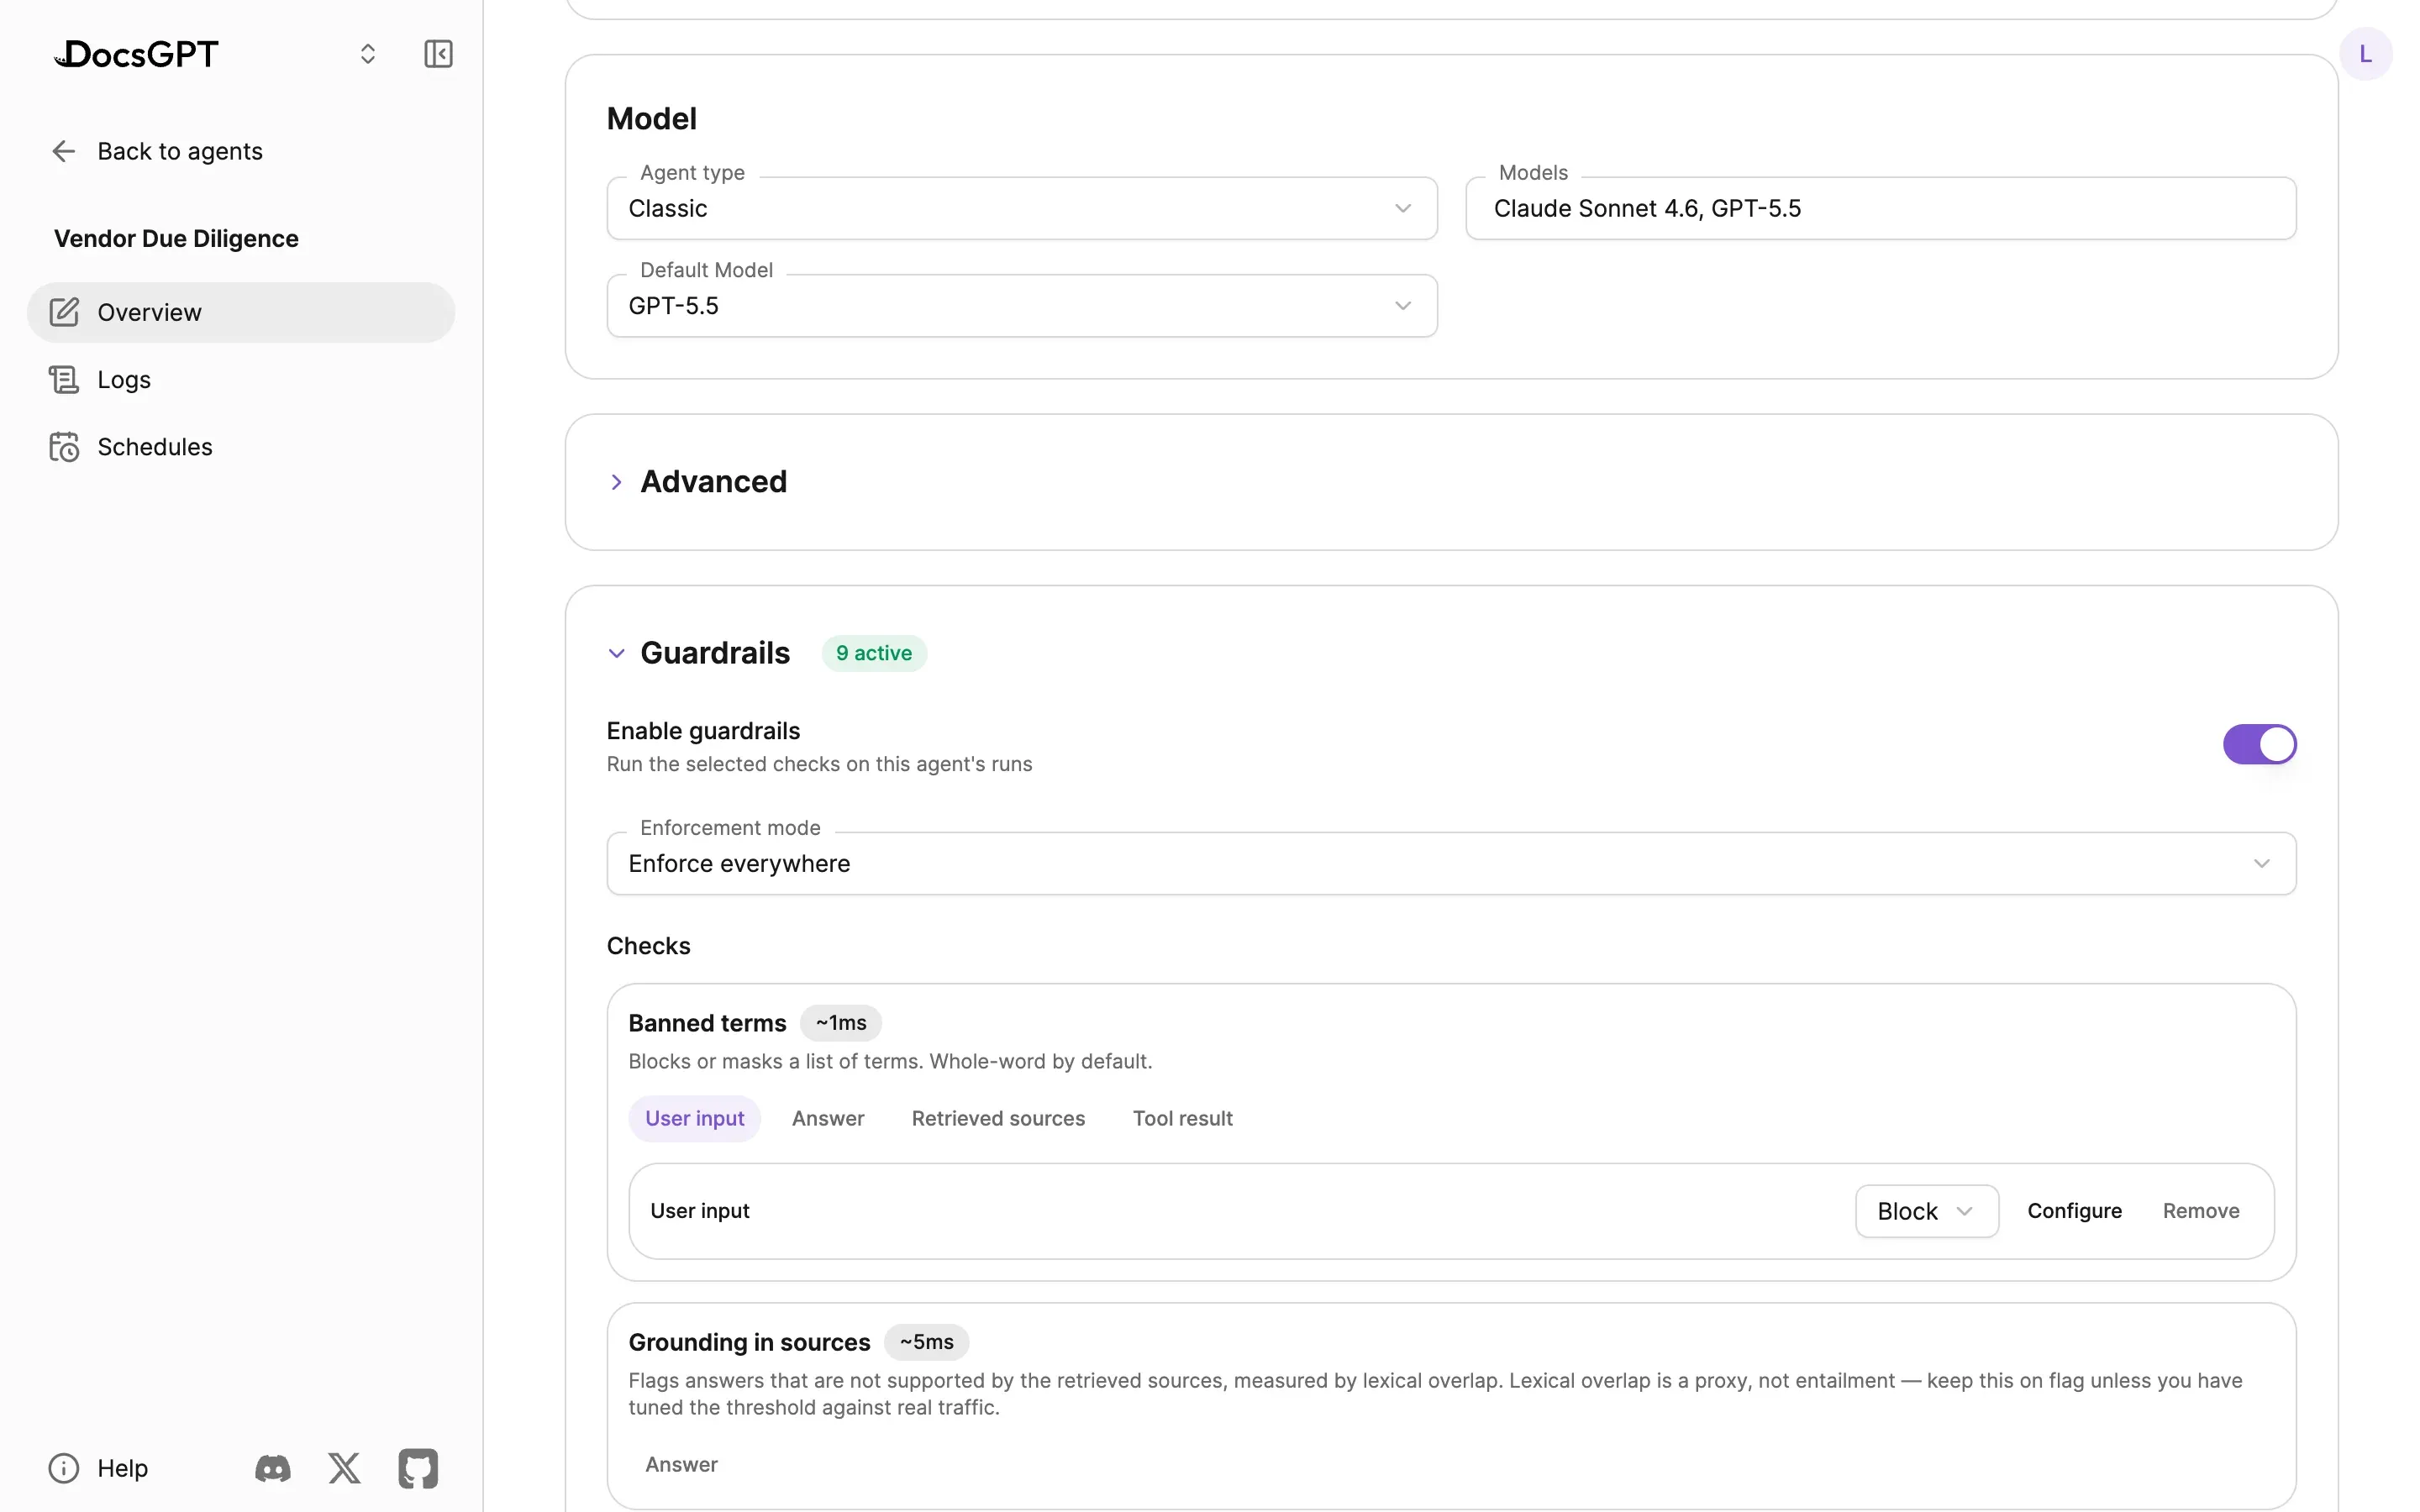The height and width of the screenshot is (1512, 2420).
Task: Open Schedules in the sidebar
Action: pyautogui.click(x=241, y=446)
